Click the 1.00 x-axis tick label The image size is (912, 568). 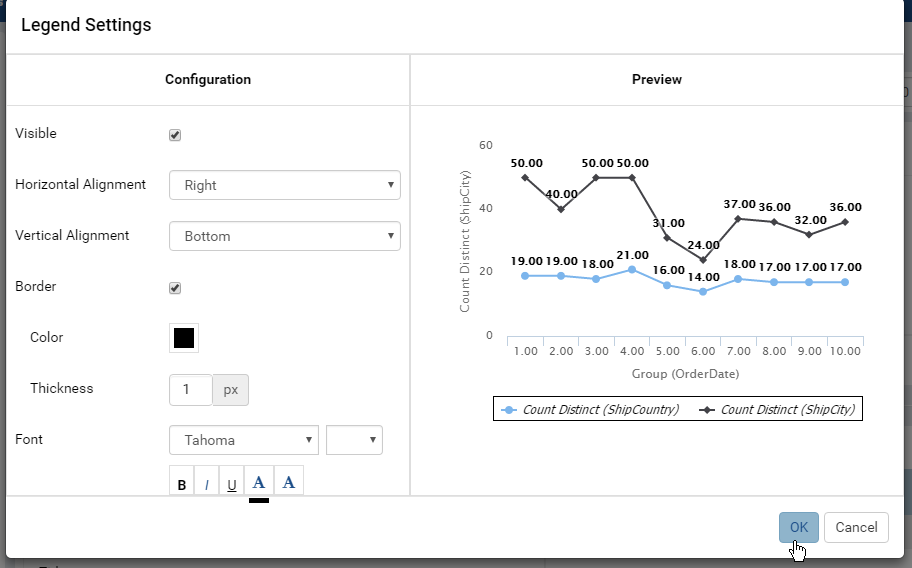(526, 351)
